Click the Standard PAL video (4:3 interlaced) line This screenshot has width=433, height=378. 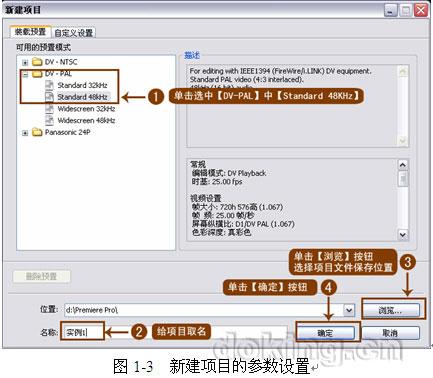(x=246, y=79)
